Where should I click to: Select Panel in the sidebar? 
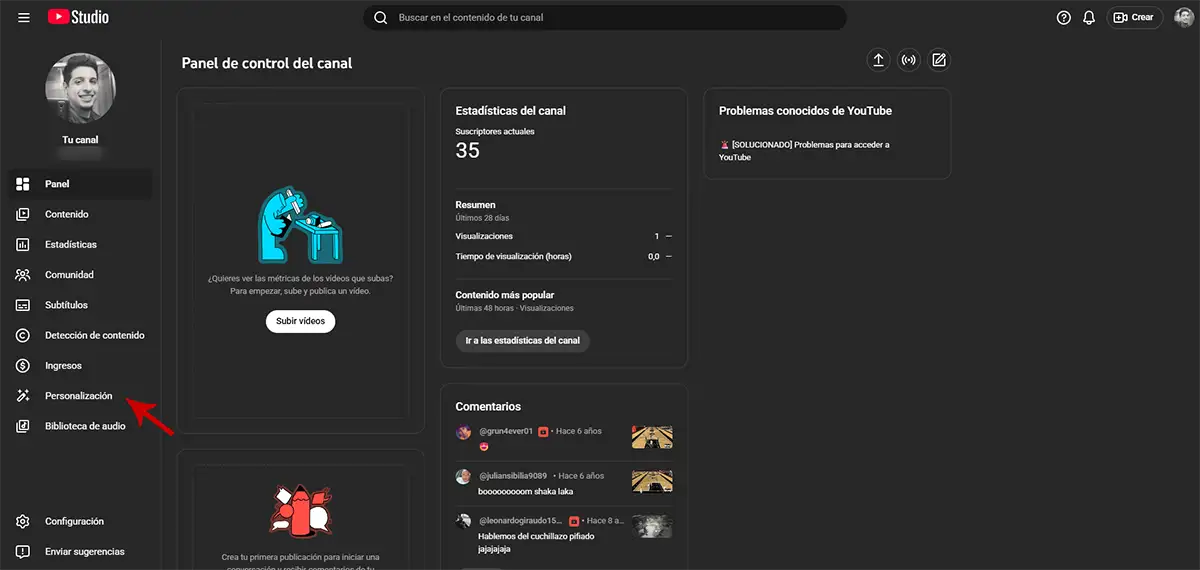point(80,184)
